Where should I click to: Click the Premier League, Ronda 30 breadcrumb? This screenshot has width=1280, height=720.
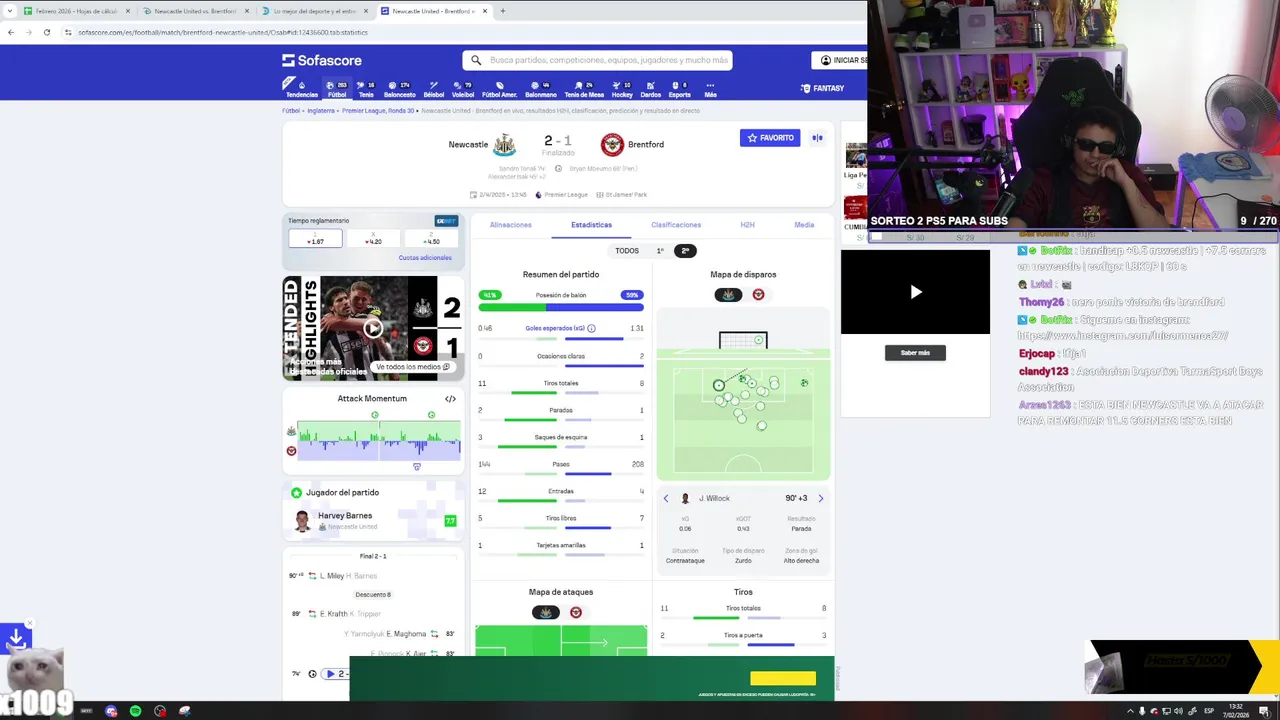(x=378, y=111)
